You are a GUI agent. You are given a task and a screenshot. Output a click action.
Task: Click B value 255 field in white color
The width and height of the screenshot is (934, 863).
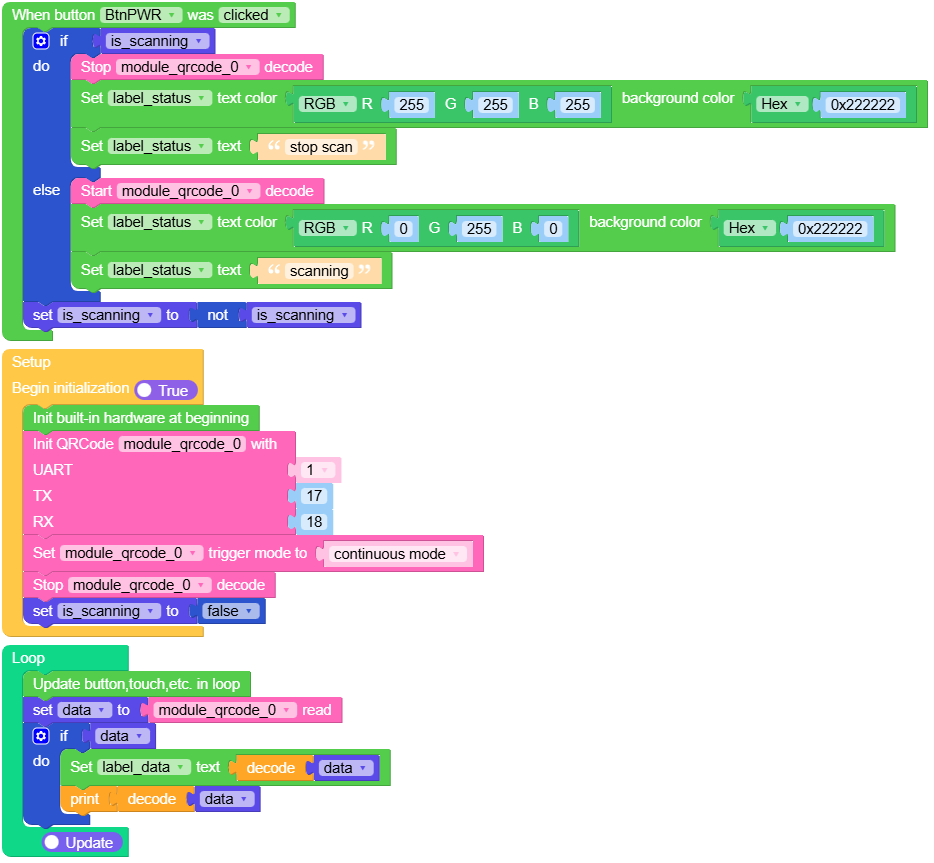[577, 105]
